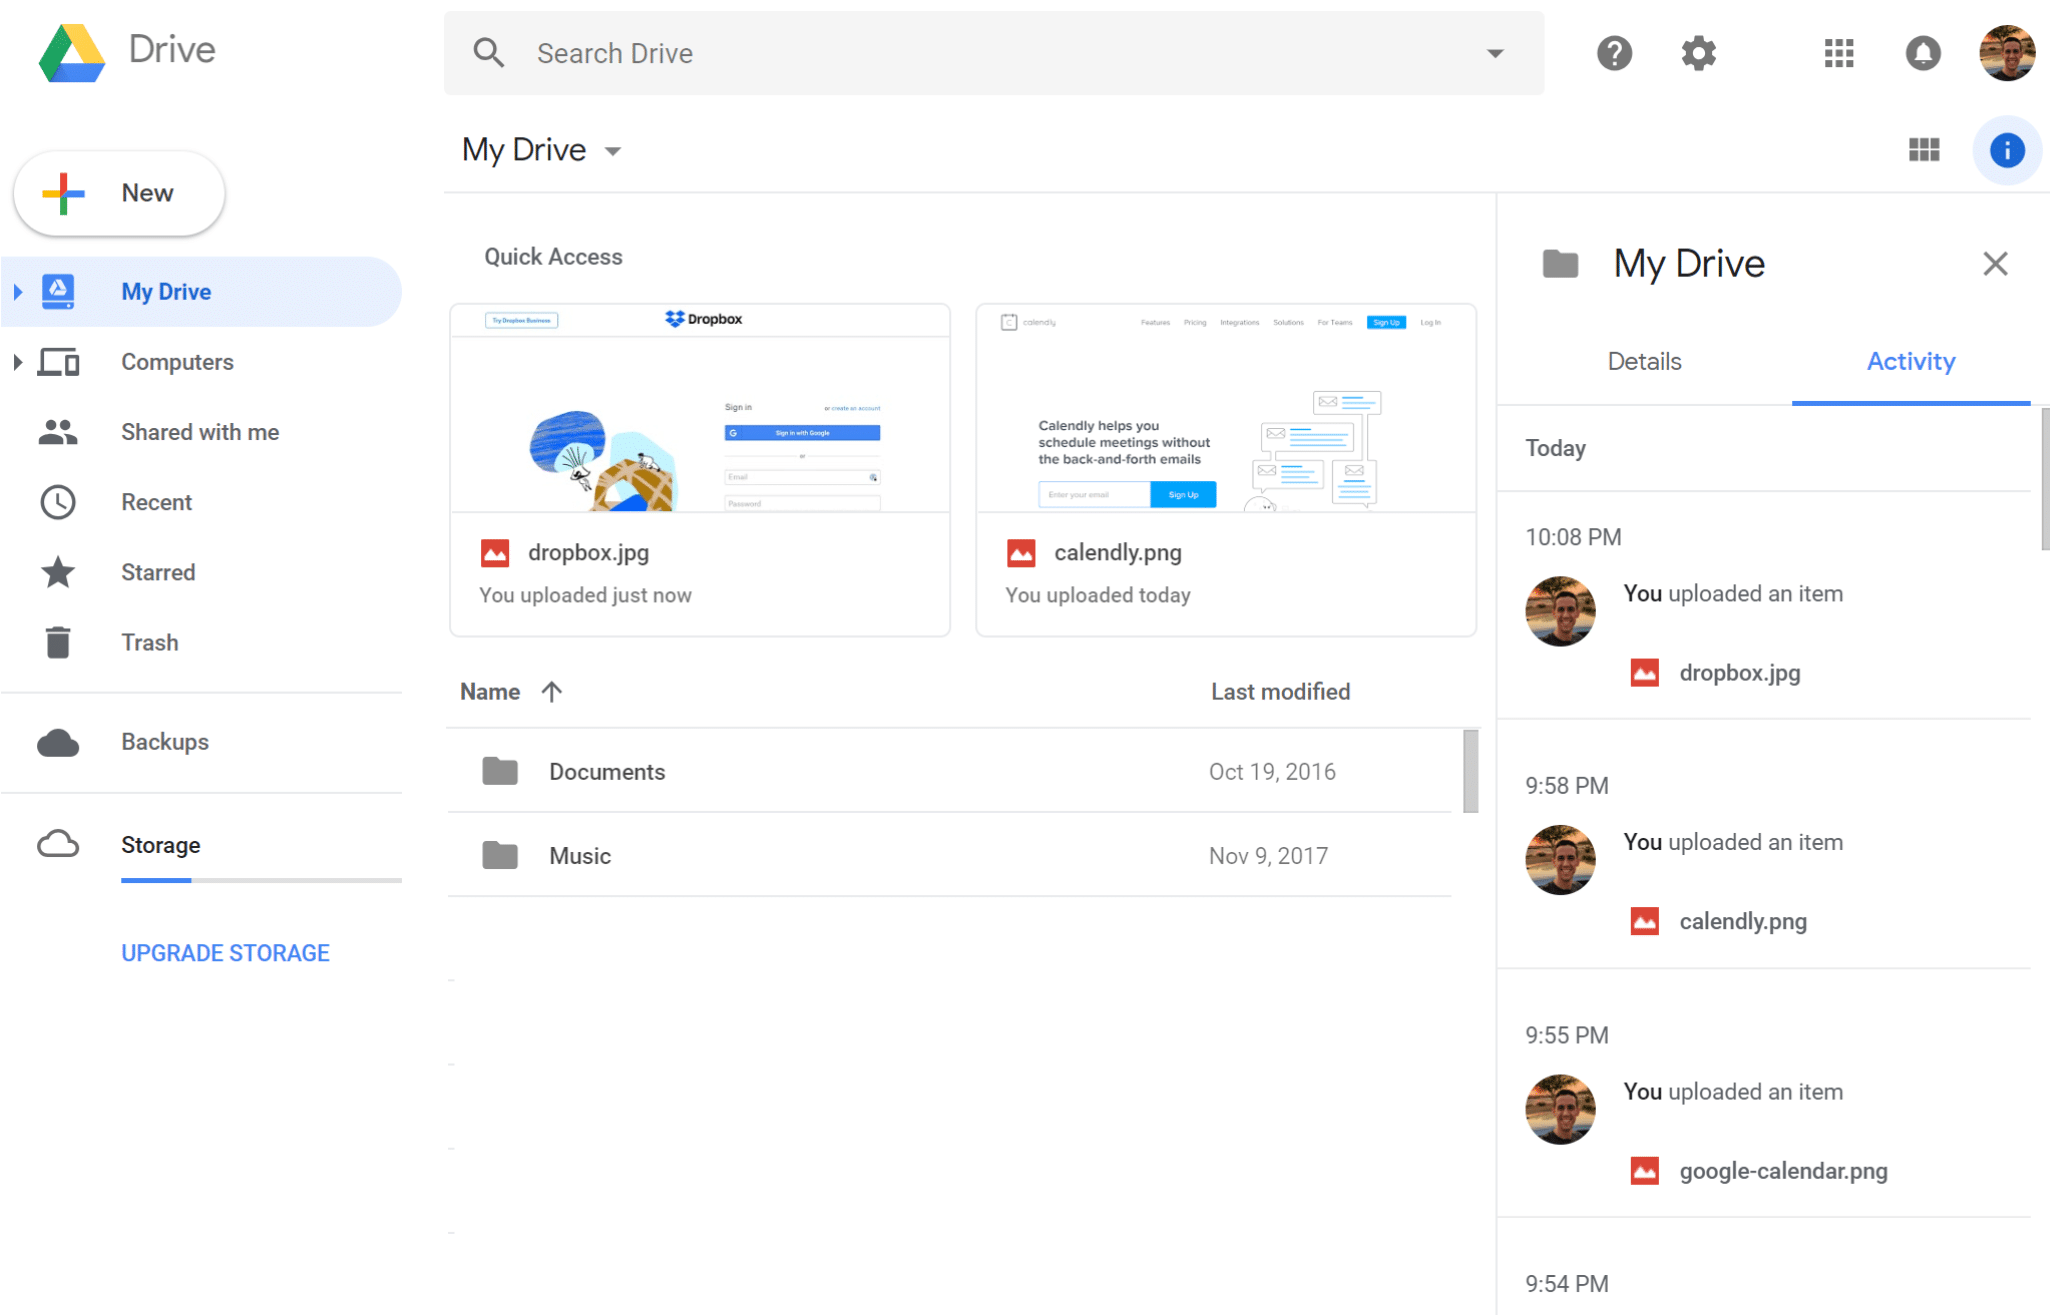Switch to the Details tab

tap(1642, 362)
